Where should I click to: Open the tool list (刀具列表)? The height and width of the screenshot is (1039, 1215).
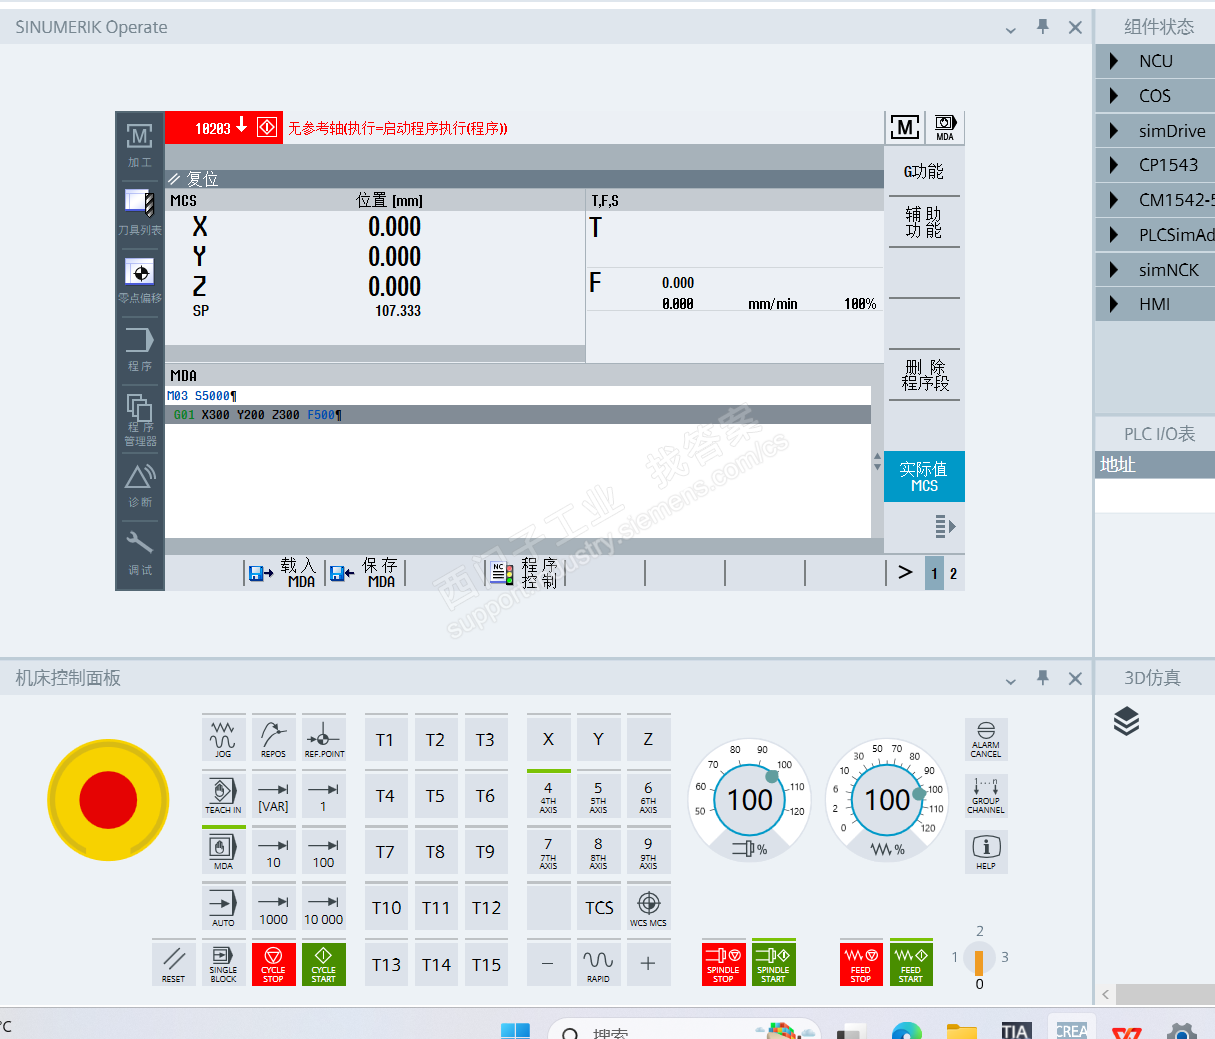pos(139,213)
